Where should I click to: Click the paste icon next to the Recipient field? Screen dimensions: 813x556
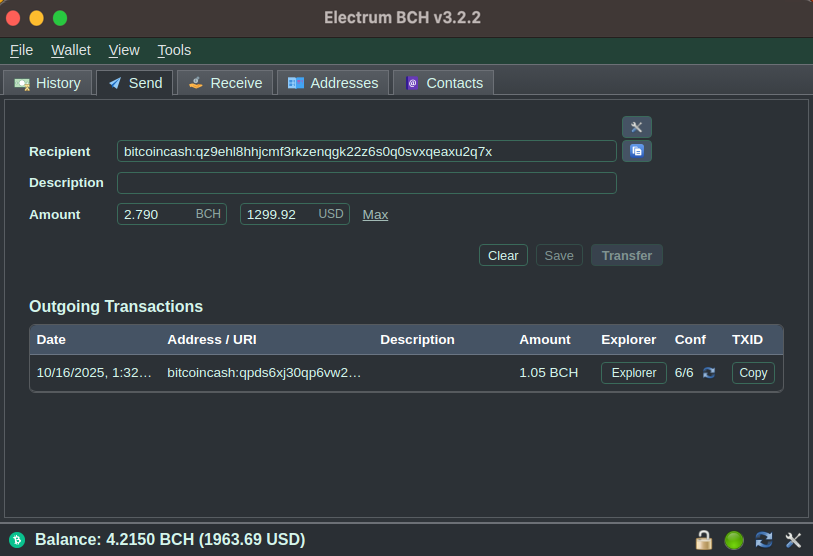(x=637, y=152)
